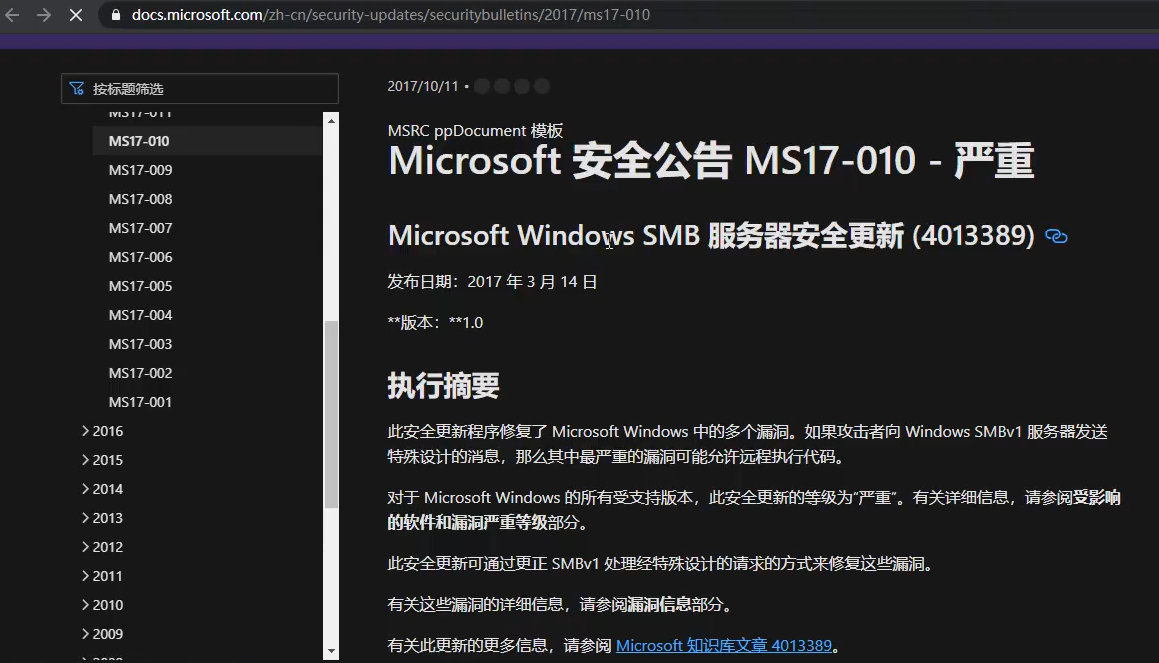Open the MS17-003 bulletin in the sidebar
This screenshot has width=1159, height=663.
tap(140, 344)
